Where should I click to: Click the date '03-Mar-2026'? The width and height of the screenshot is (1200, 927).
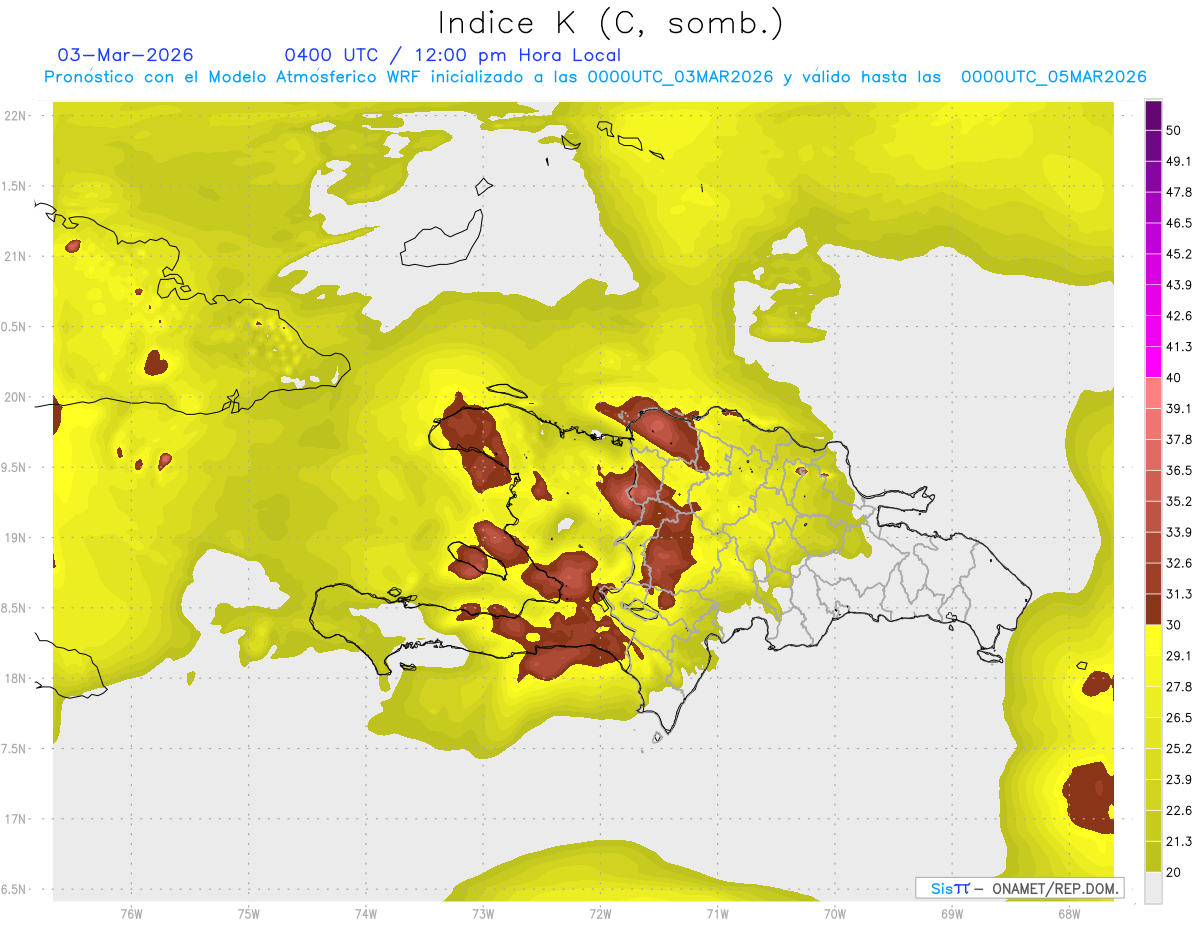[125, 55]
